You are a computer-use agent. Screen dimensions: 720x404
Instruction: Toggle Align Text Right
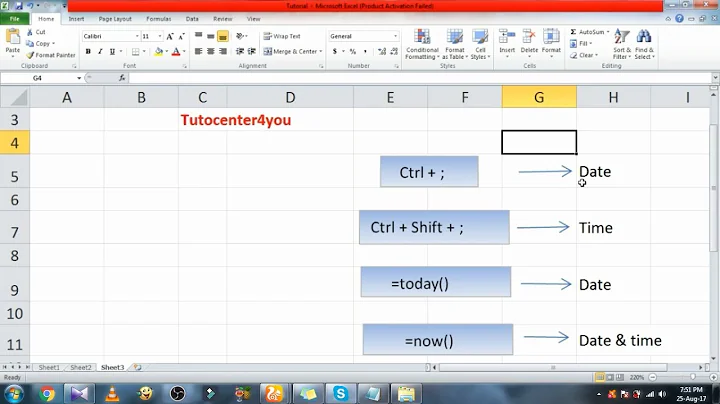[223, 51]
